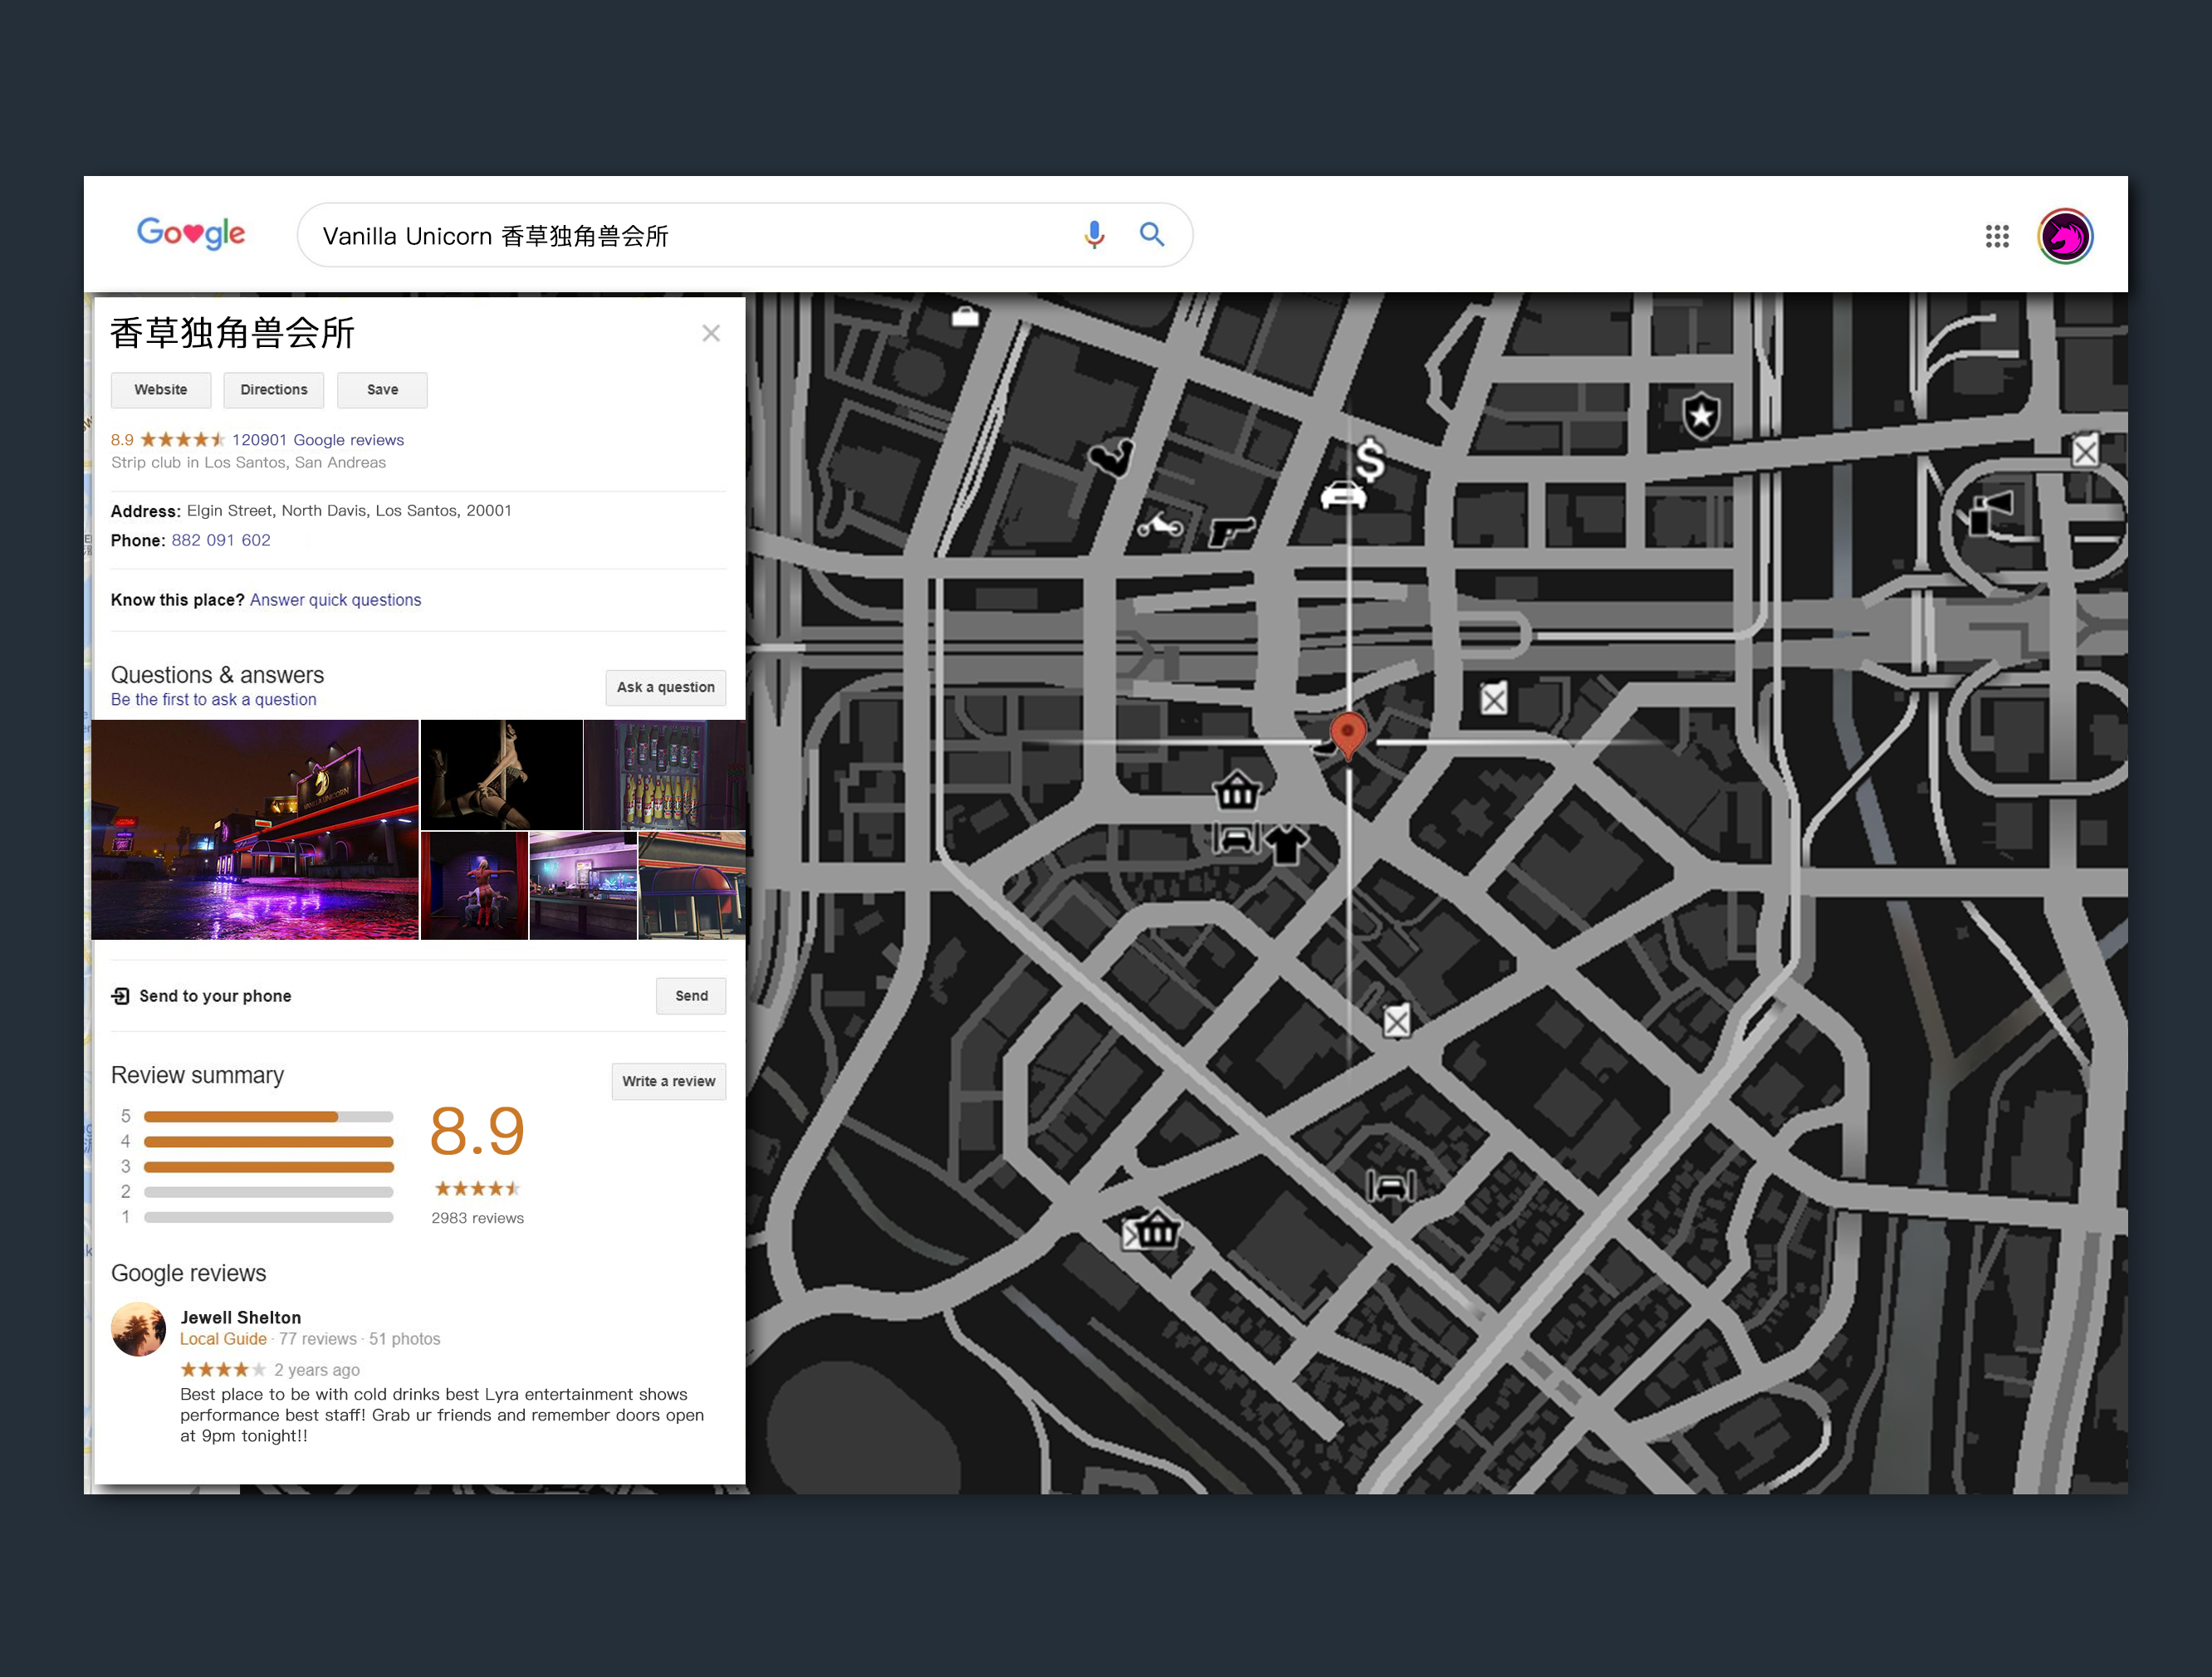Click Answer quick questions link

pos(336,600)
